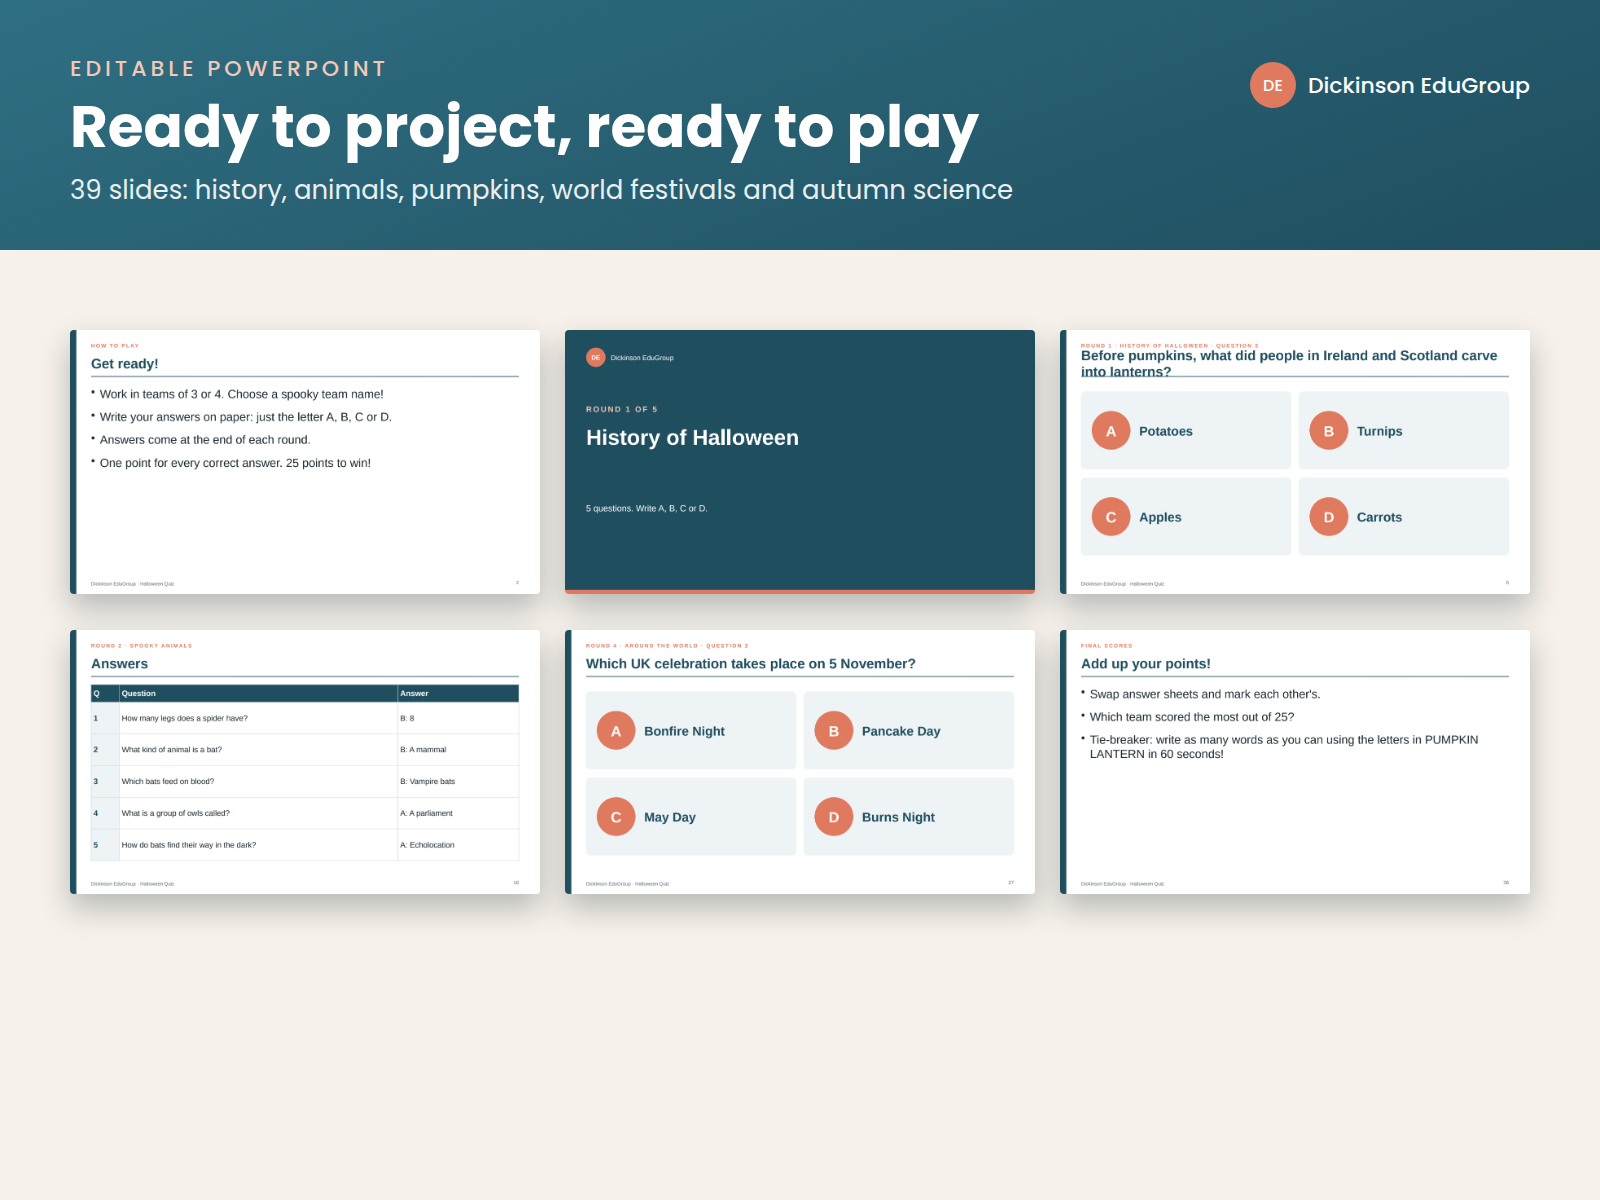Click the small DE logo on the dark slide
The image size is (1600, 1200).
point(596,357)
